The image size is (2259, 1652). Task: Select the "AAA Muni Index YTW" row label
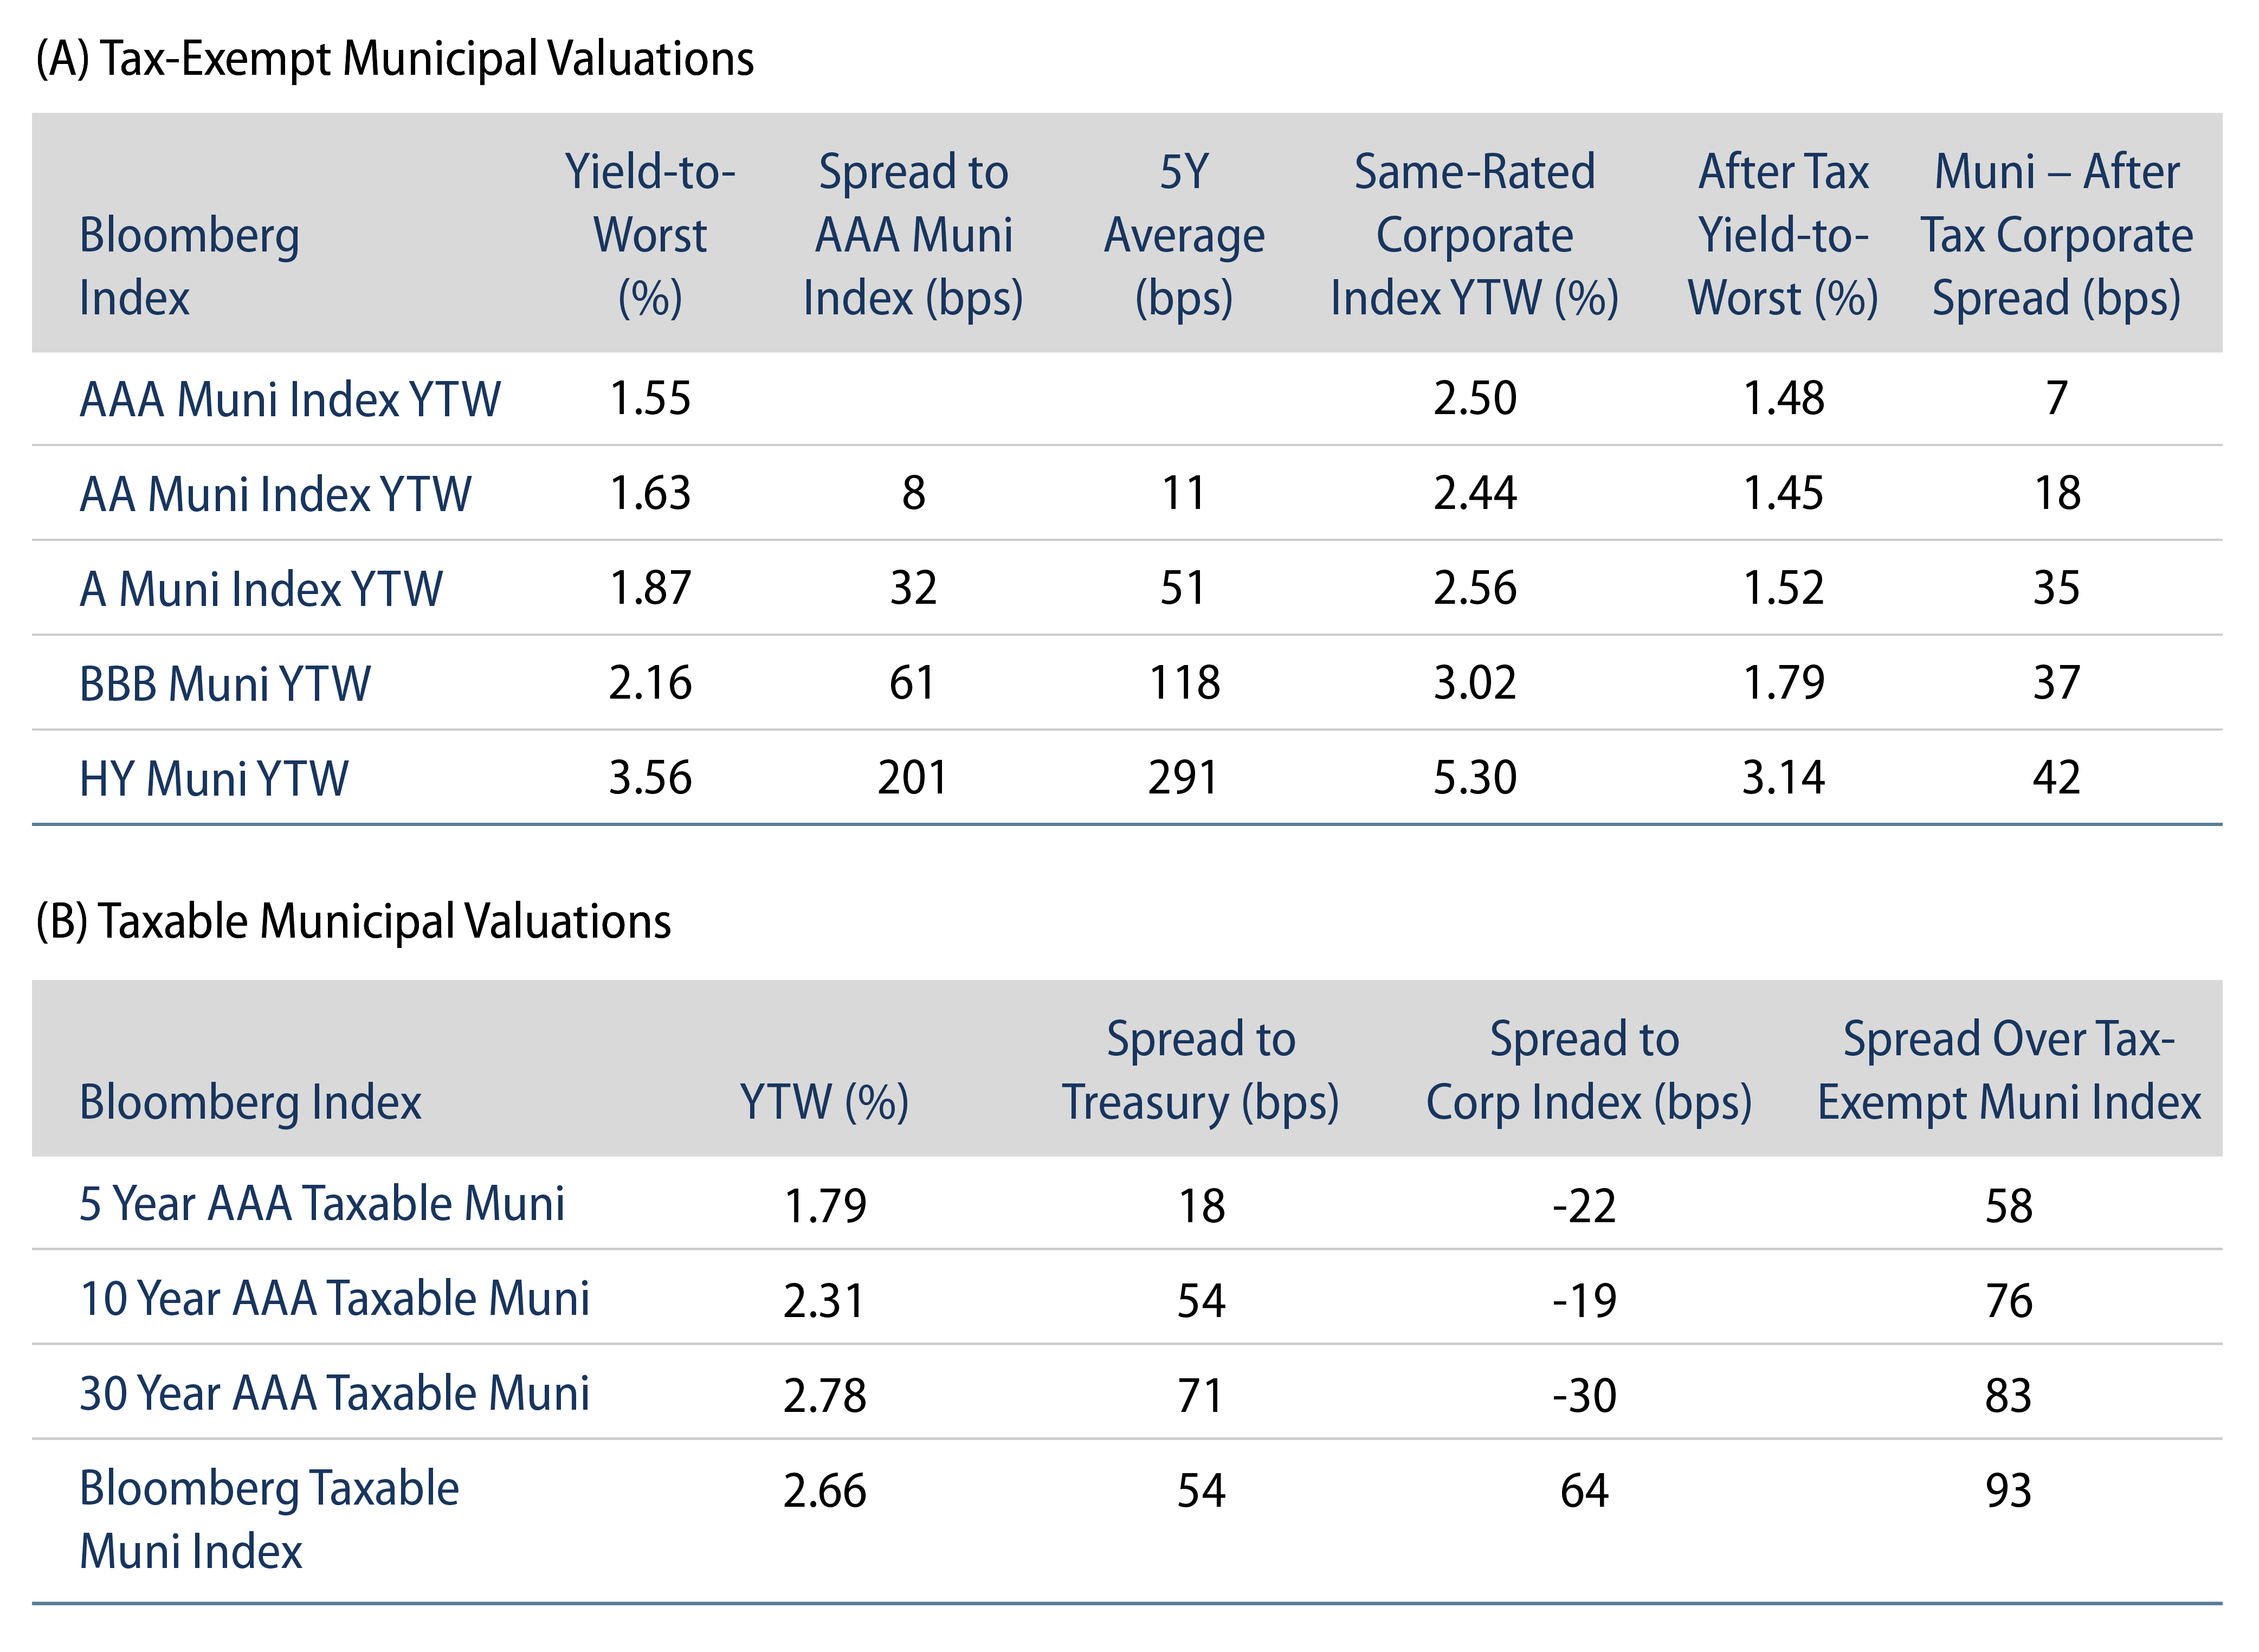tap(289, 399)
